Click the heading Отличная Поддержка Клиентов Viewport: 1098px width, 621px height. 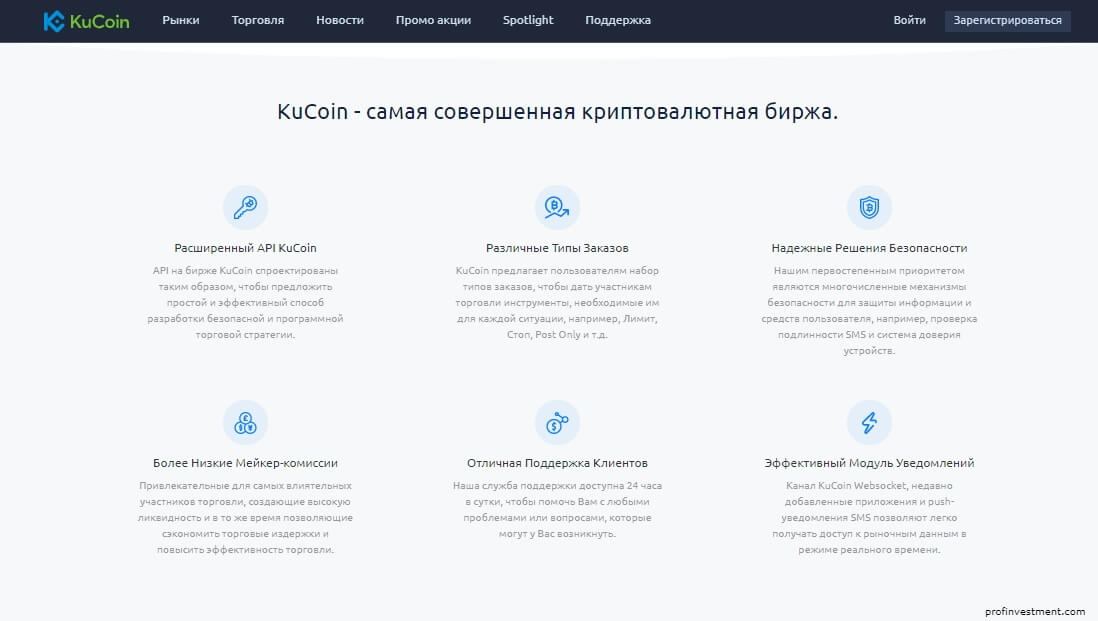[x=557, y=463]
